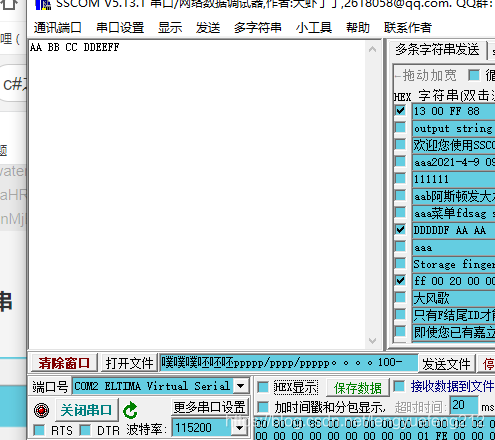495x440 pixels.
Task: Open the 通讯端口 menu
Action: point(57,28)
